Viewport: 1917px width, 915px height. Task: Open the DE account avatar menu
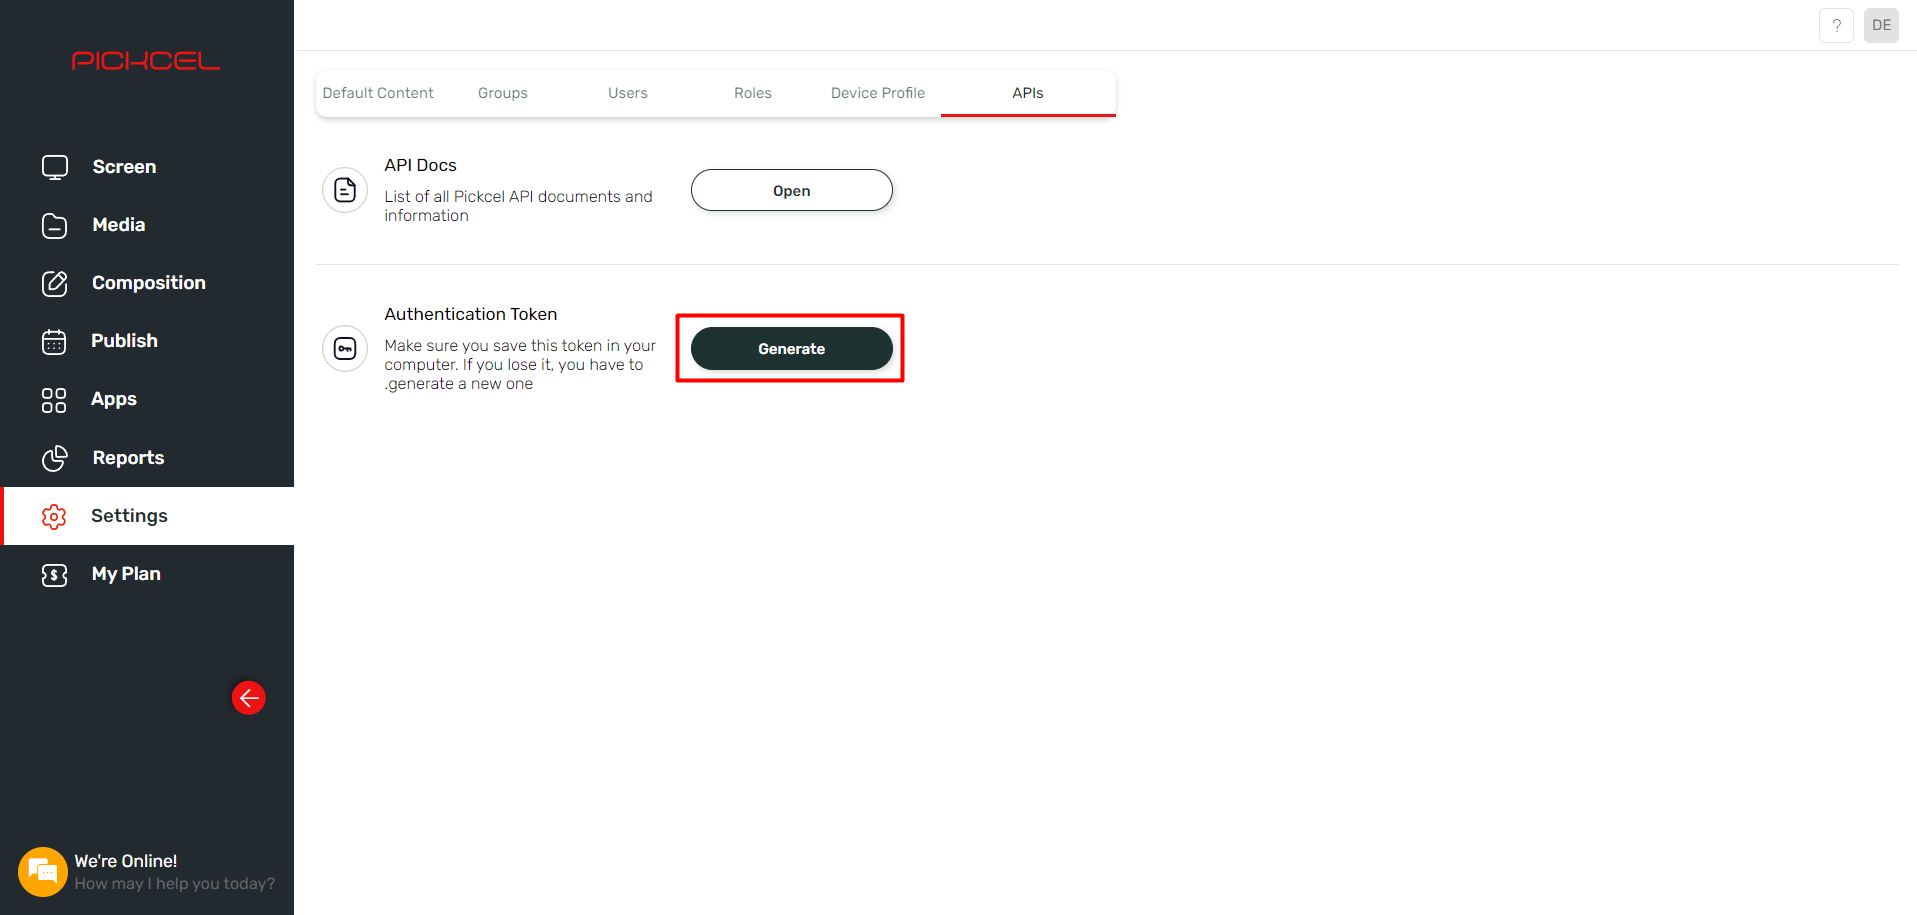1880,25
